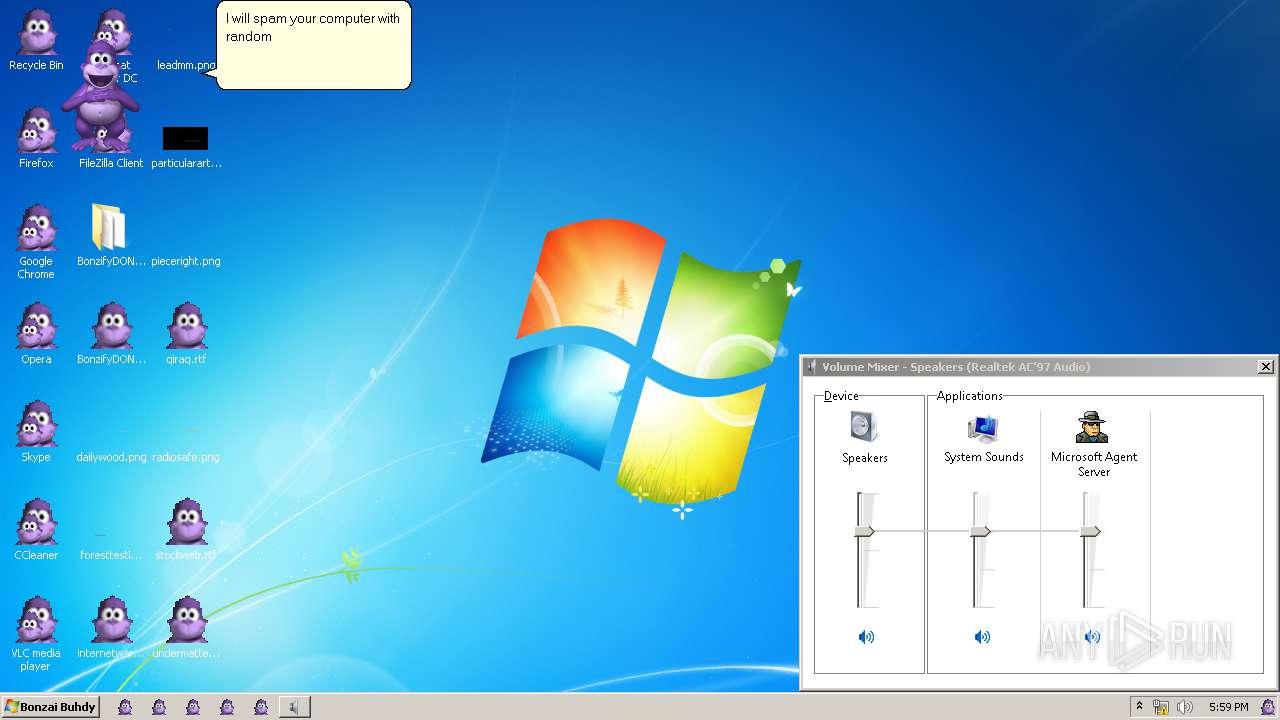Viewport: 1280px width, 720px height.
Task: Click the 5:59 PM clock
Action: [1228, 707]
